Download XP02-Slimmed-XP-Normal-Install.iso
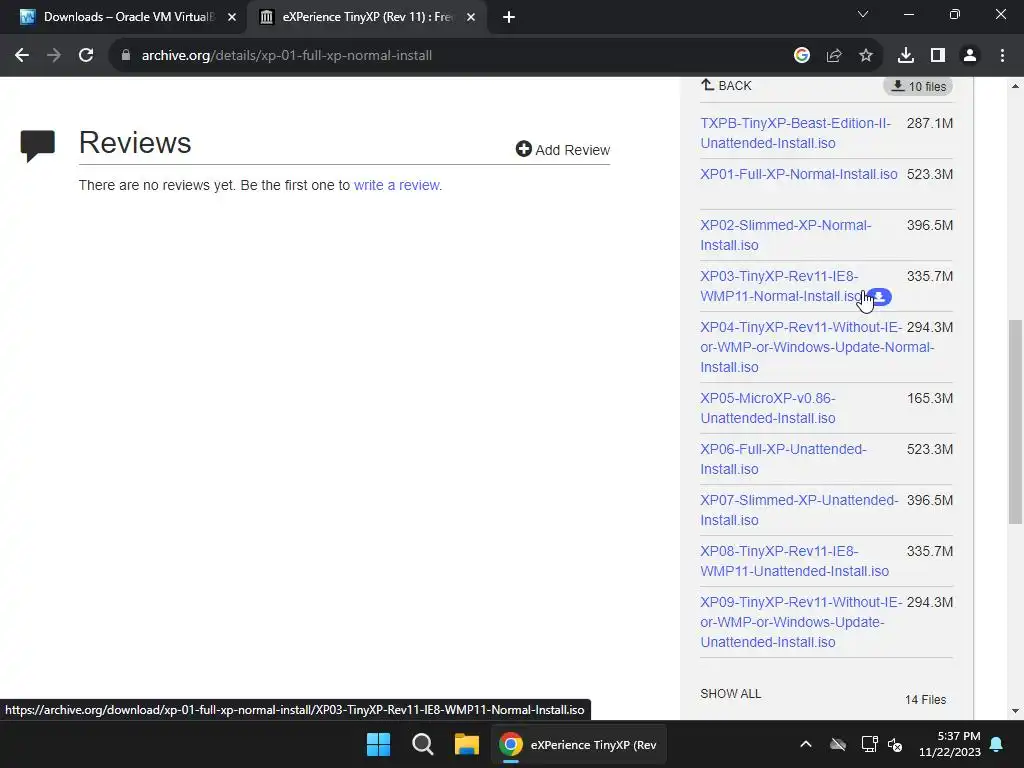 point(786,235)
